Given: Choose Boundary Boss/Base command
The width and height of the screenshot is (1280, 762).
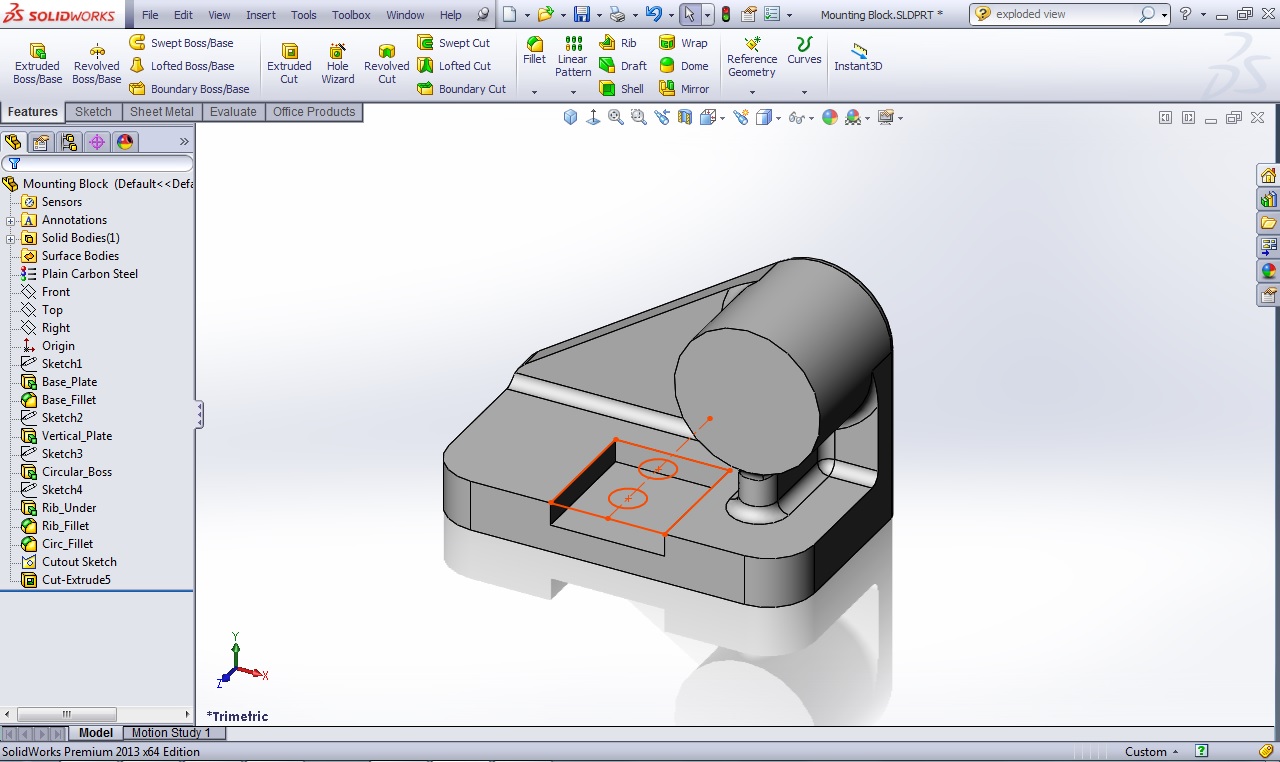Looking at the screenshot, I should [x=189, y=89].
